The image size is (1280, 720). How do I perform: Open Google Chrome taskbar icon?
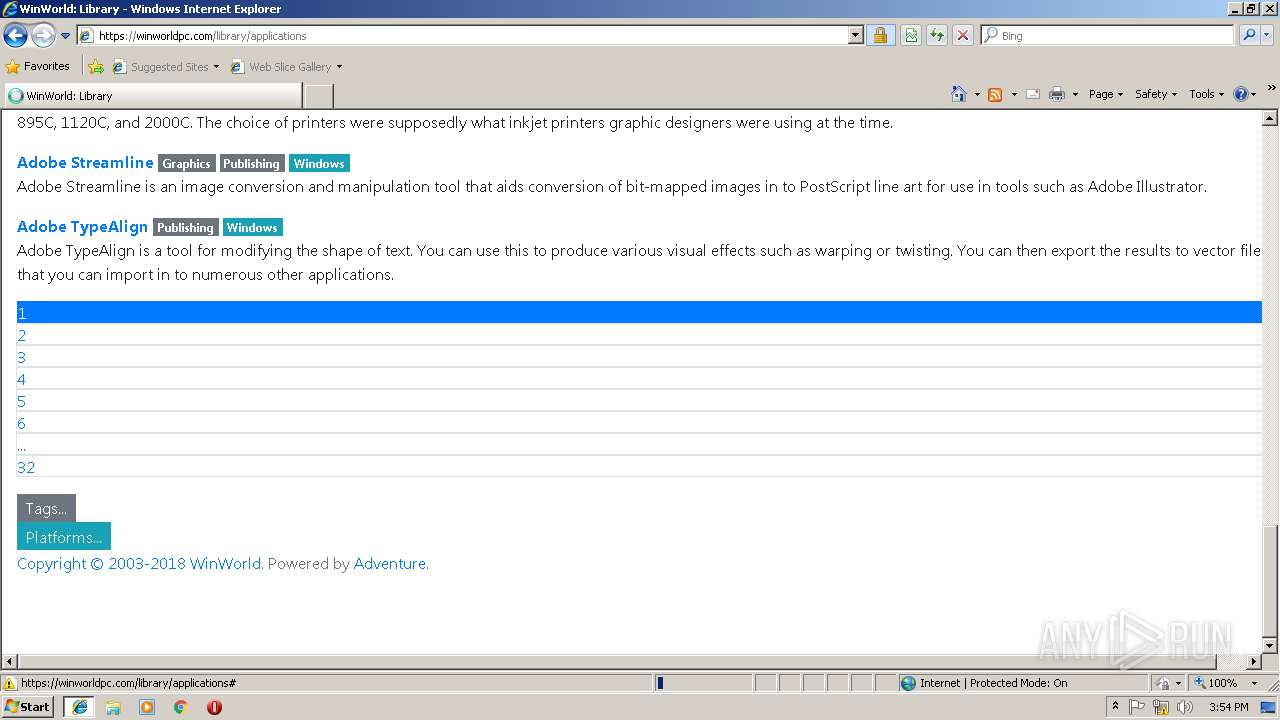(x=180, y=707)
